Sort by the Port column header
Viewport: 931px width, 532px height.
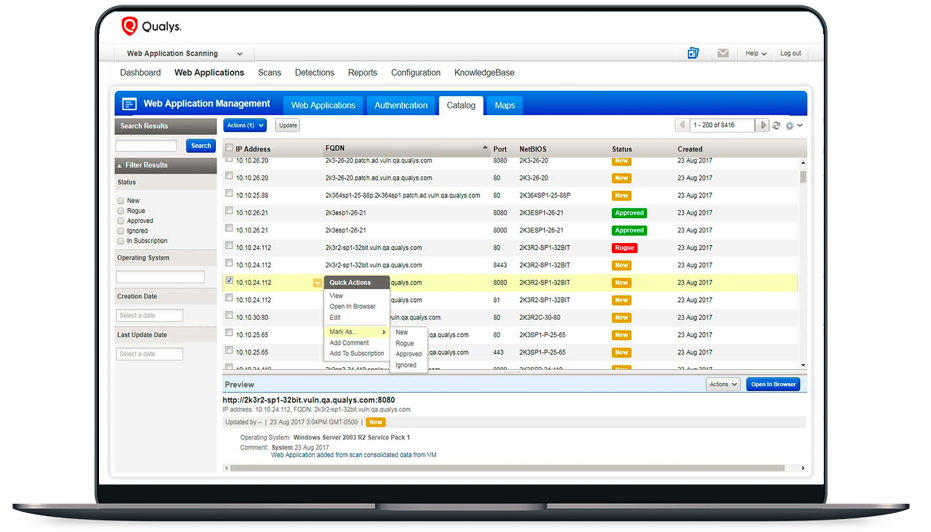tap(500, 150)
